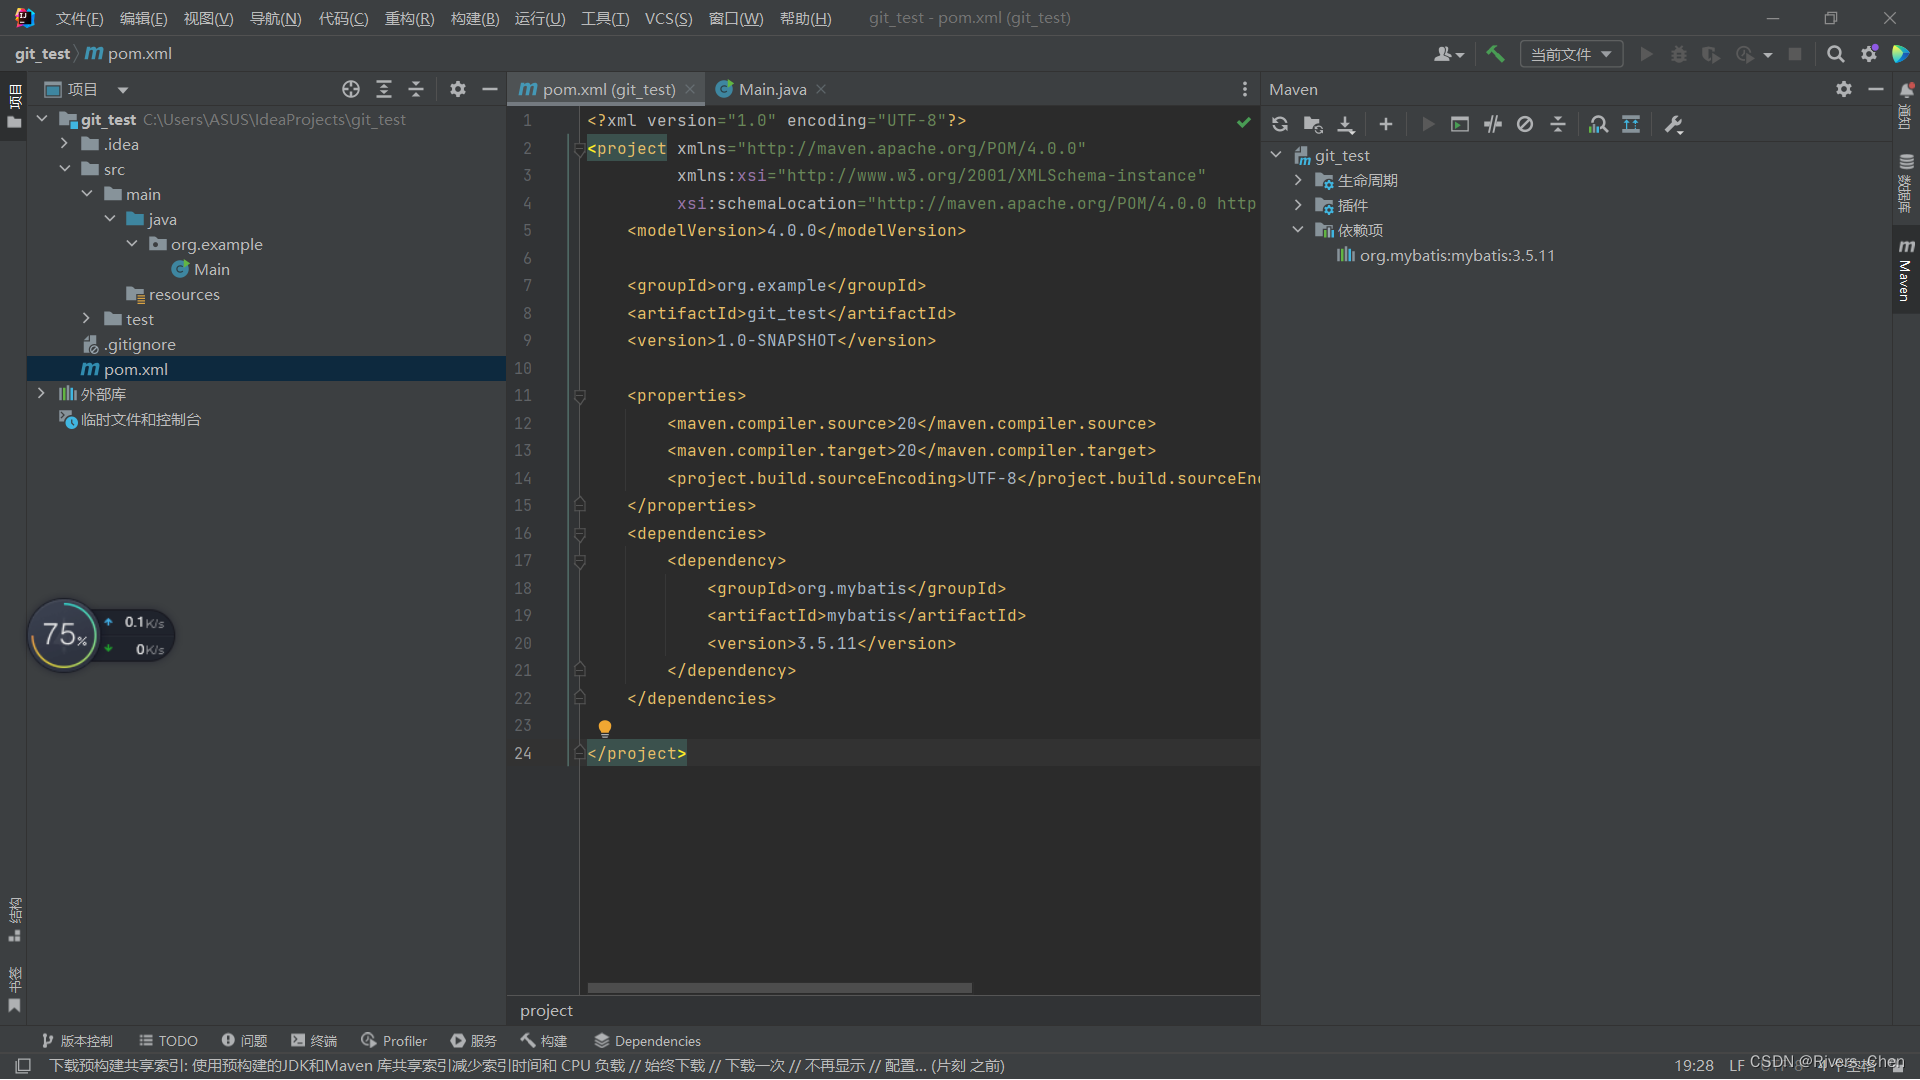The height and width of the screenshot is (1080, 1920).
Task: Expand the .idea folder in project tree
Action: [64, 143]
